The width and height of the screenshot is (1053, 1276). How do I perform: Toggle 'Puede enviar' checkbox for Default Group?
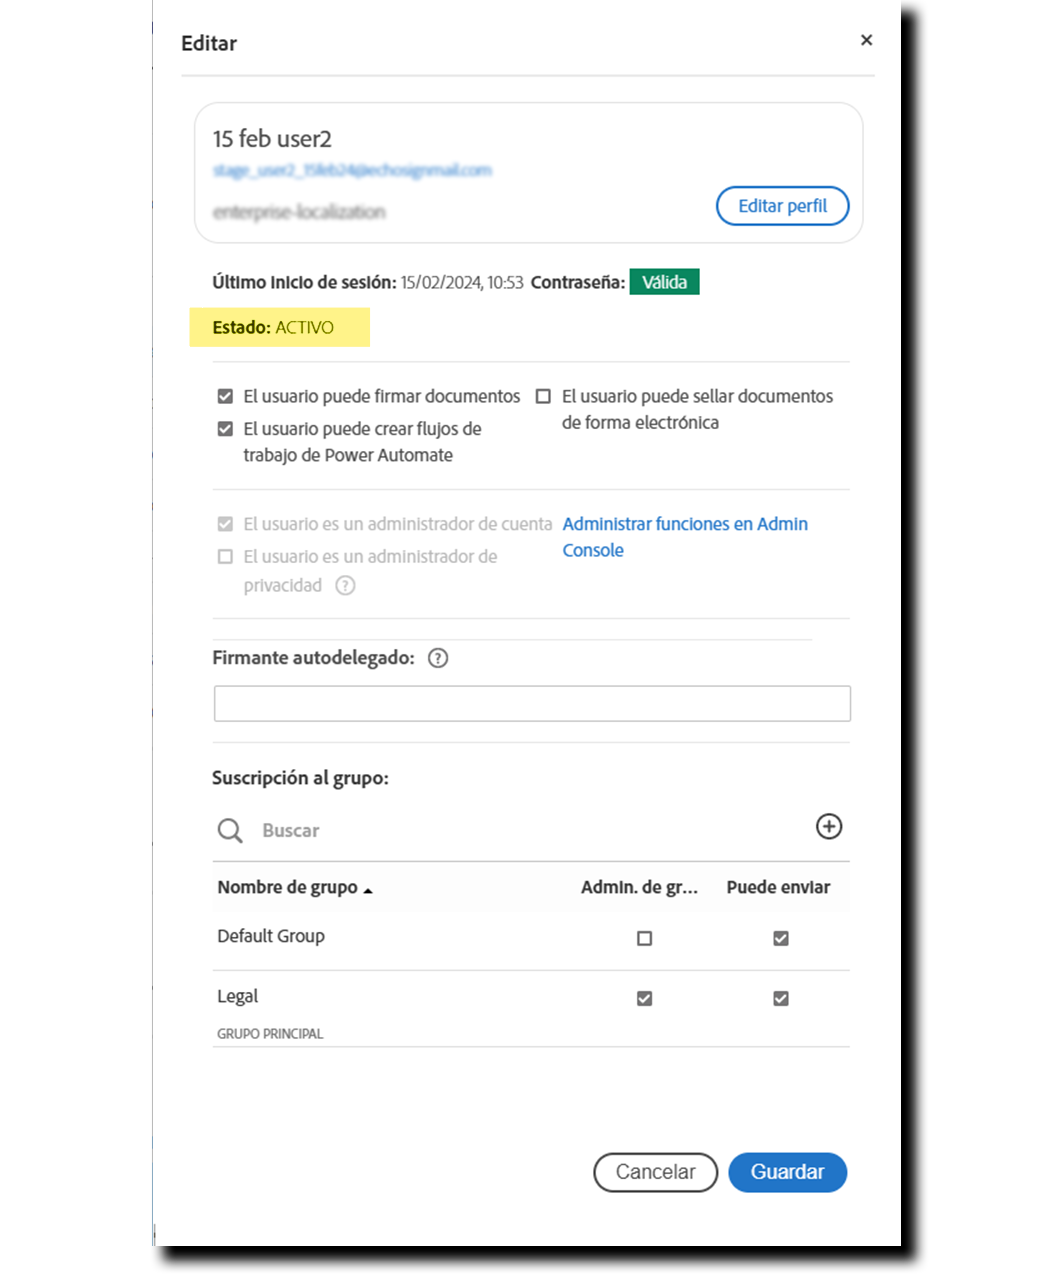tap(781, 938)
